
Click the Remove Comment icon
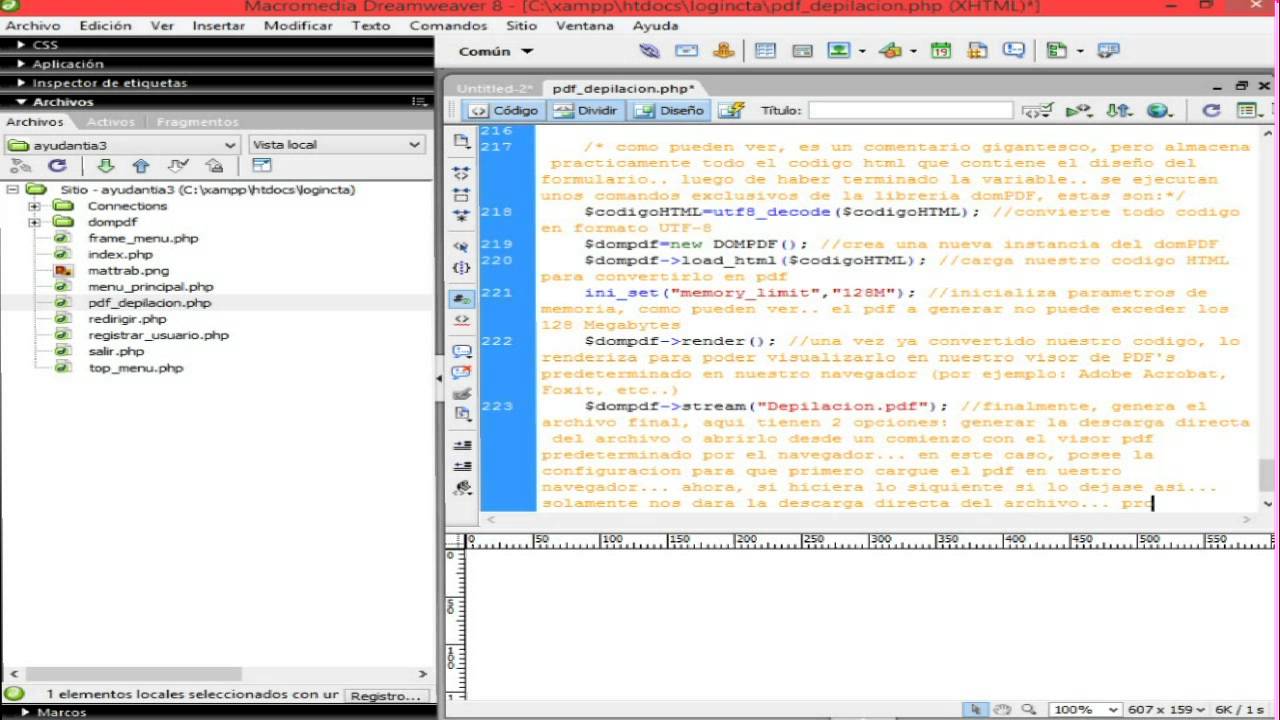461,372
